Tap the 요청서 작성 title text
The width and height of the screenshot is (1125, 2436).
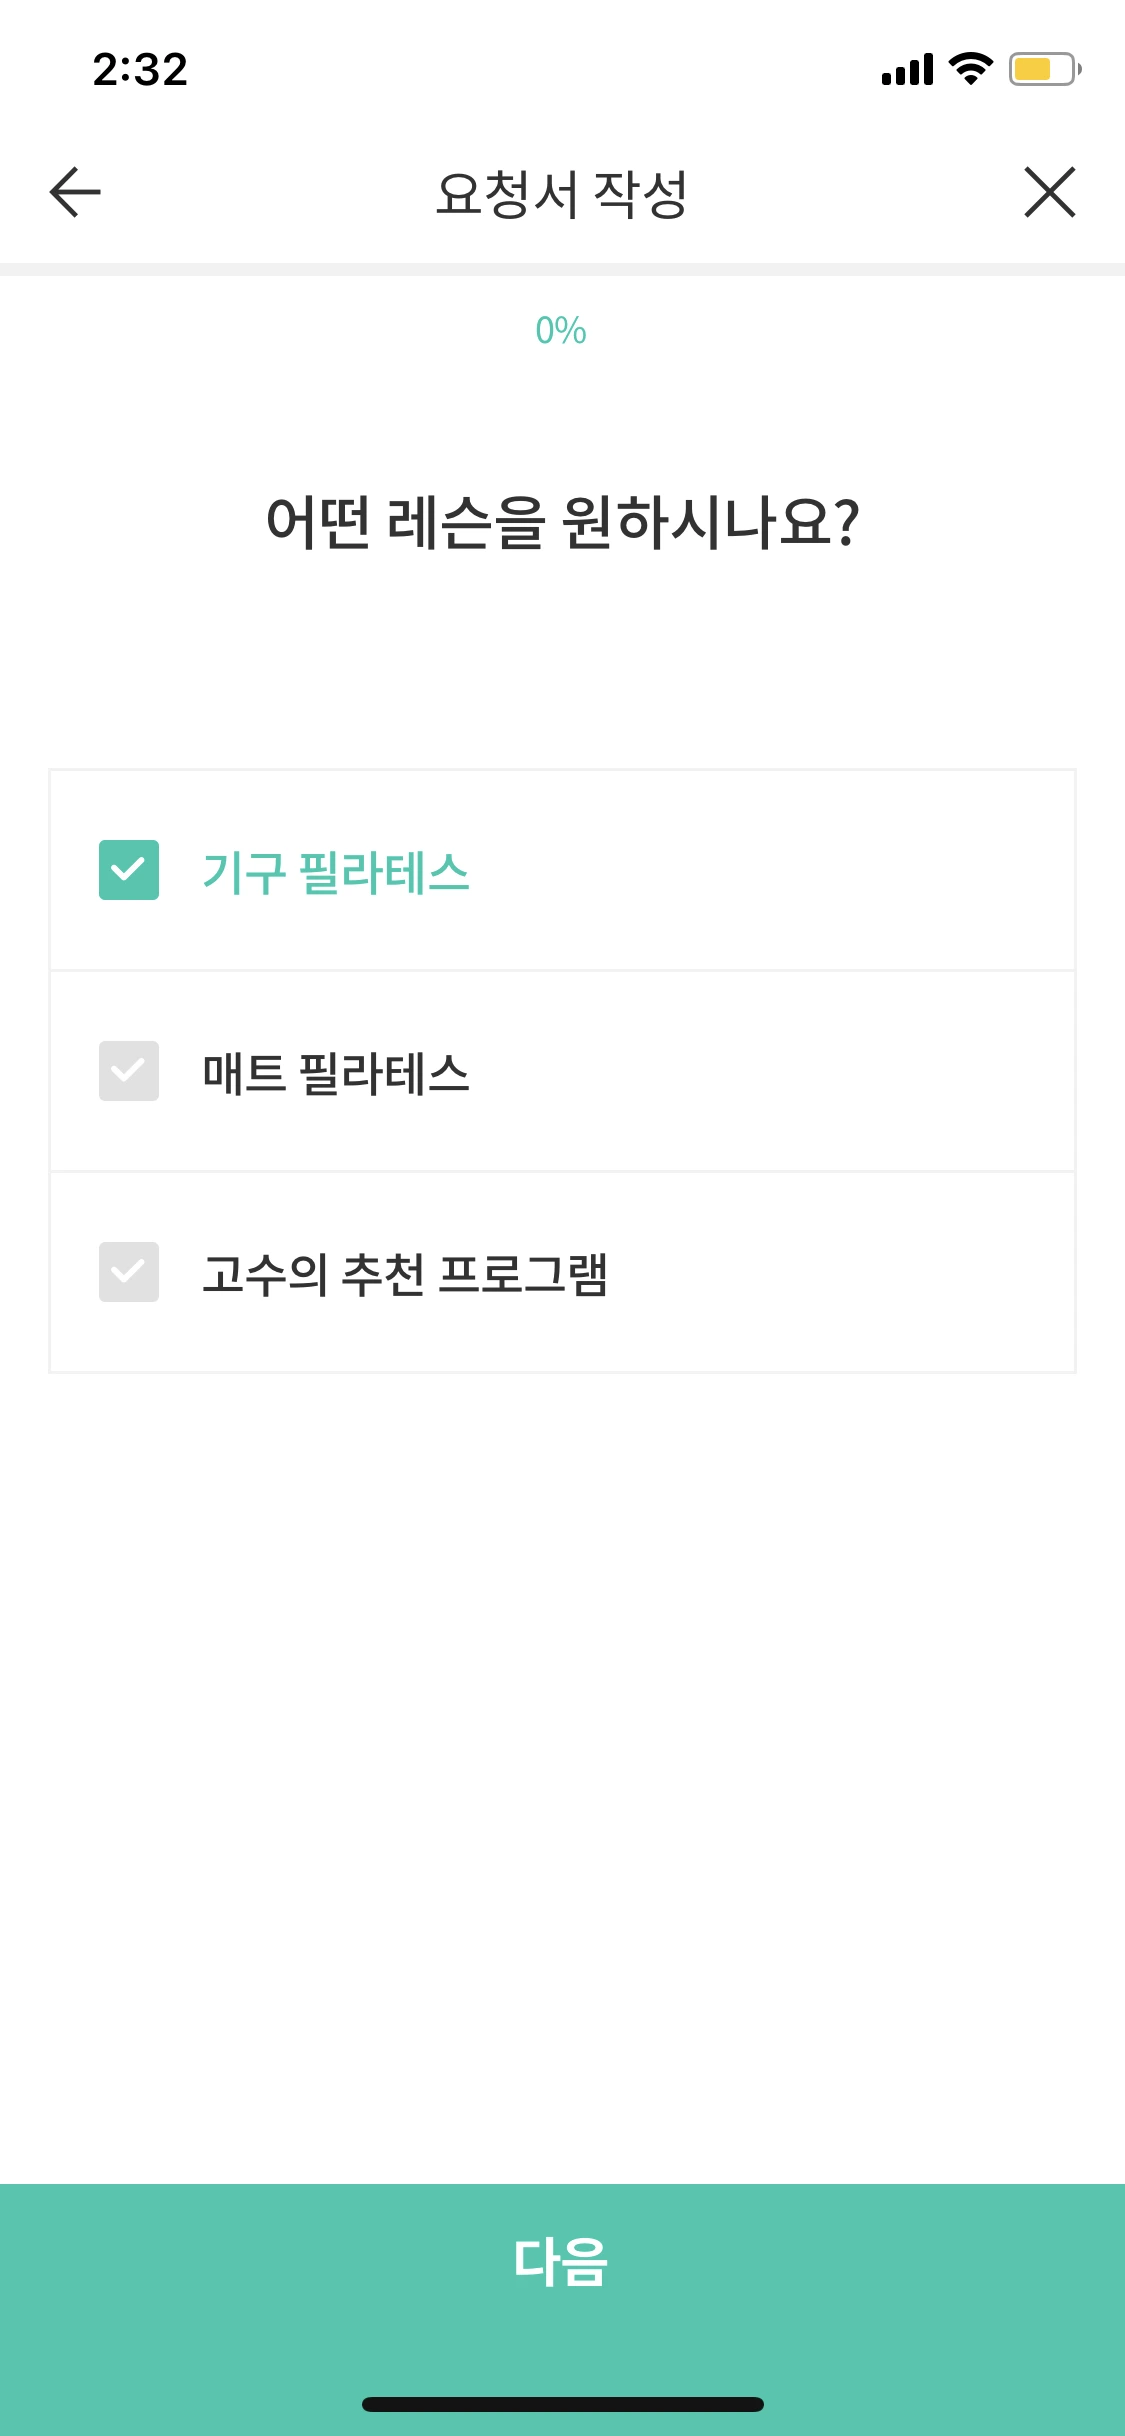(x=562, y=192)
